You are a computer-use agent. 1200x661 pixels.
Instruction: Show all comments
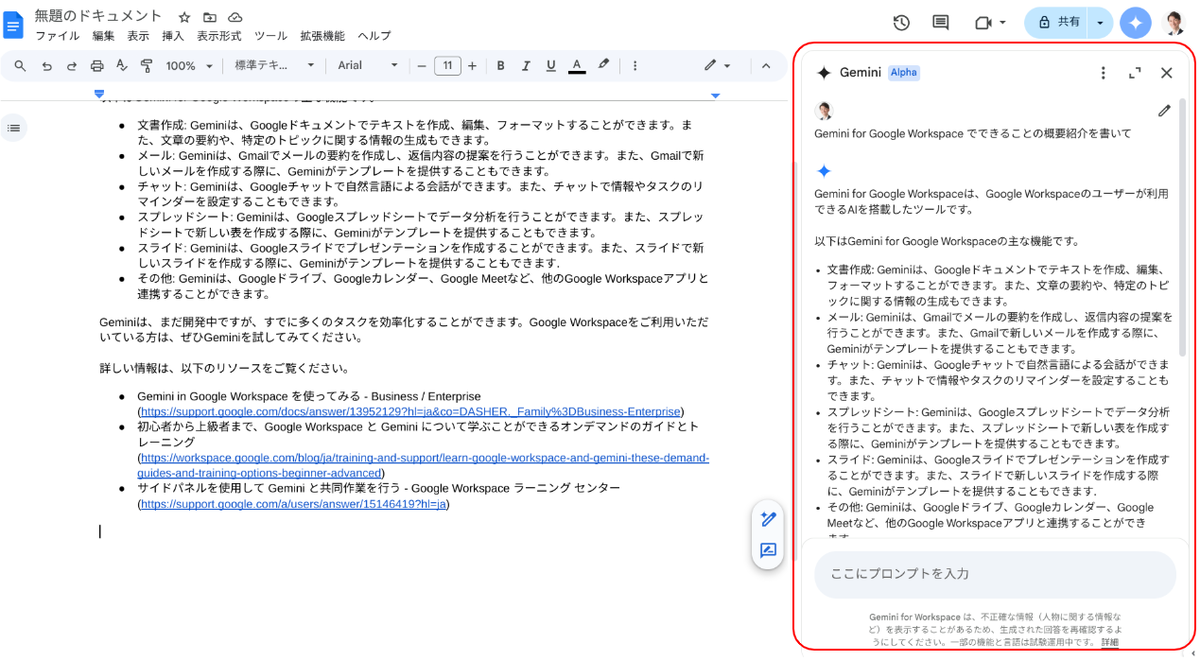940,22
